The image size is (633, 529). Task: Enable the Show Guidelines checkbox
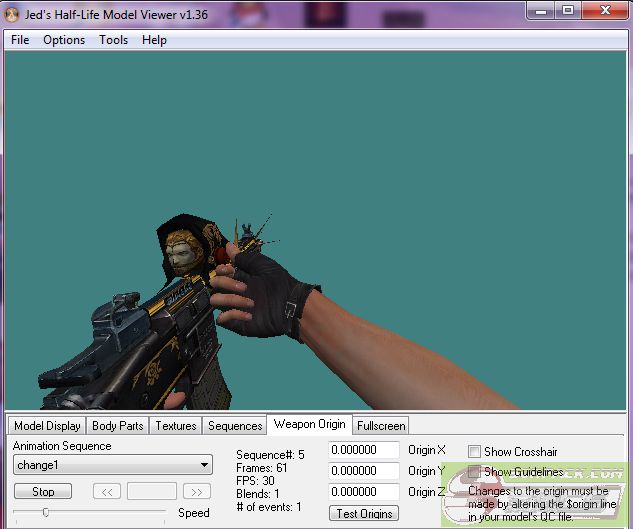pos(474,472)
